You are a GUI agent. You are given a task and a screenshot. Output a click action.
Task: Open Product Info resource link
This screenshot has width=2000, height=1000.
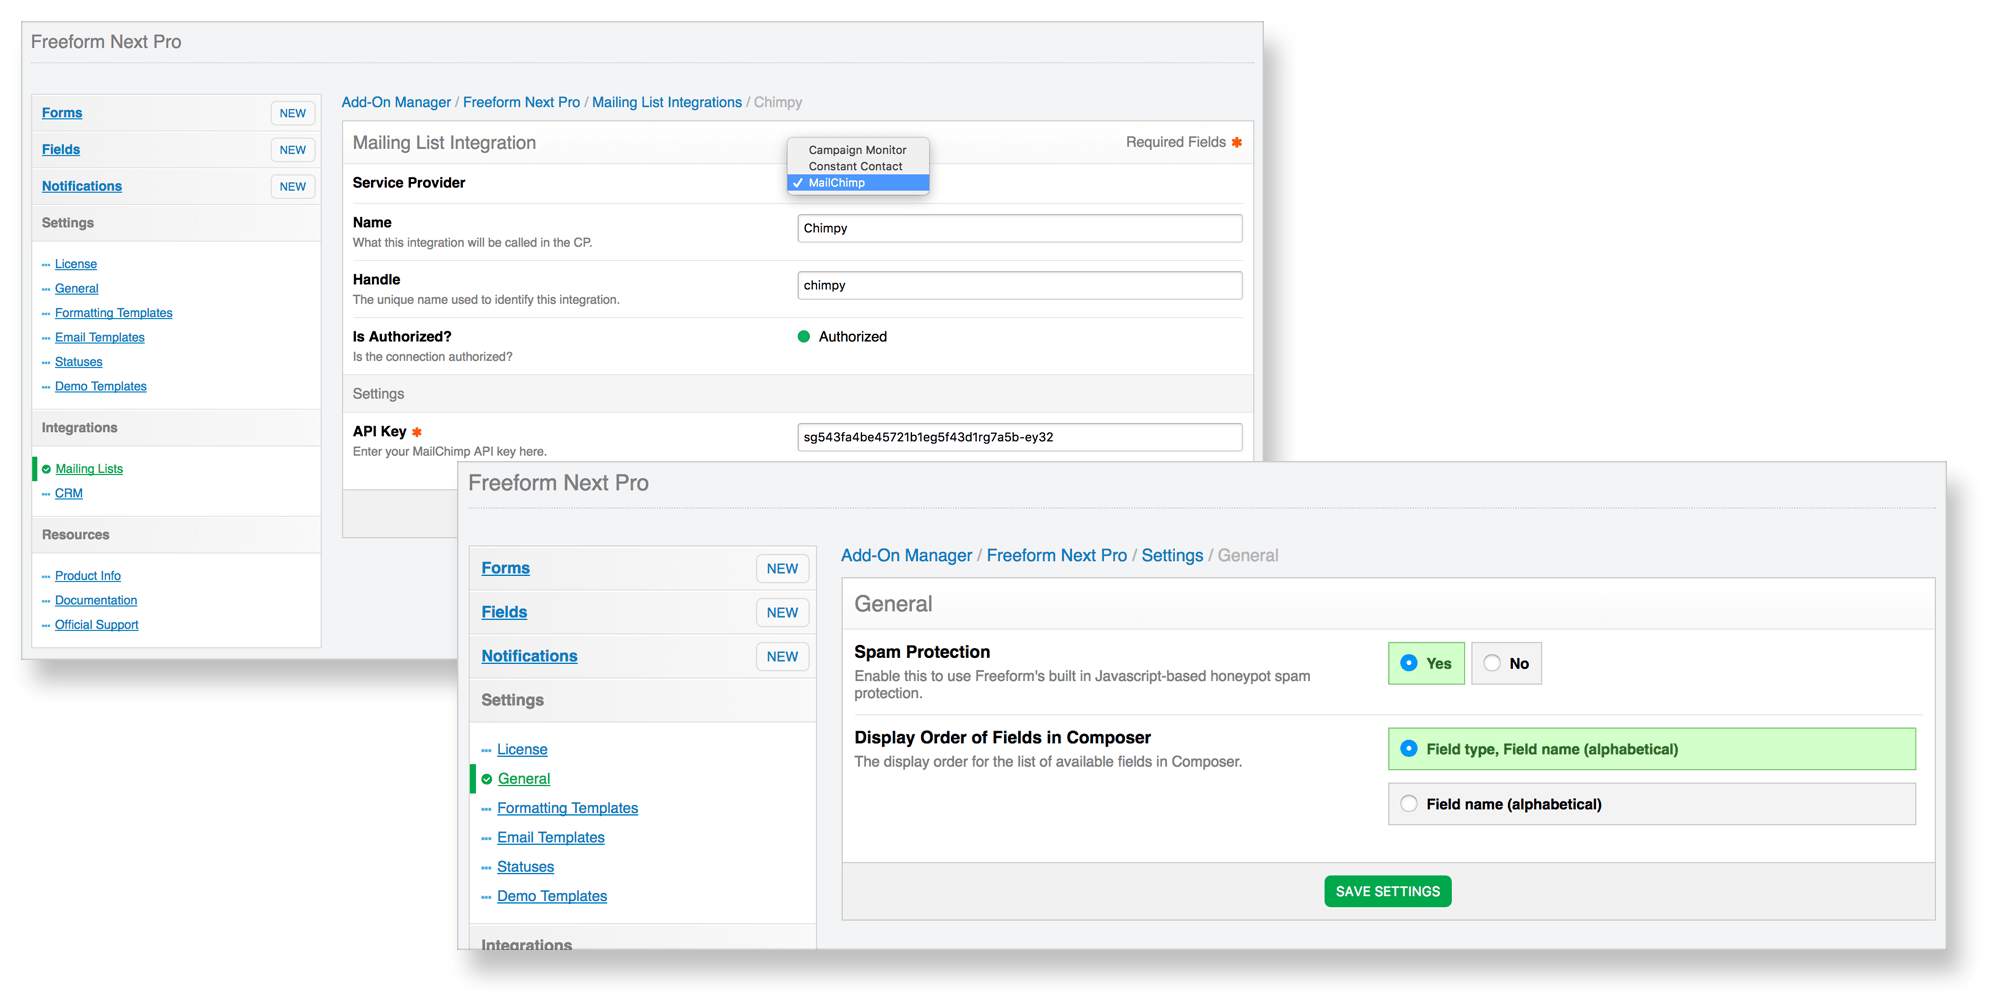[x=88, y=576]
